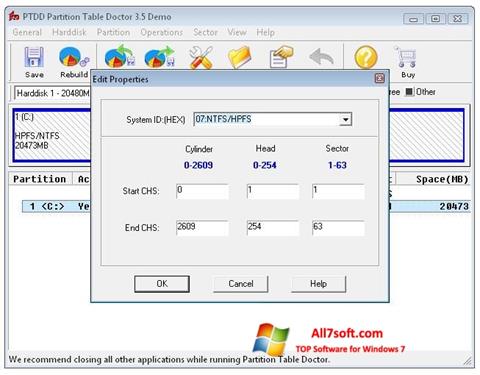Expand the System ID dropdown arrow
The height and width of the screenshot is (375, 480).
point(346,119)
